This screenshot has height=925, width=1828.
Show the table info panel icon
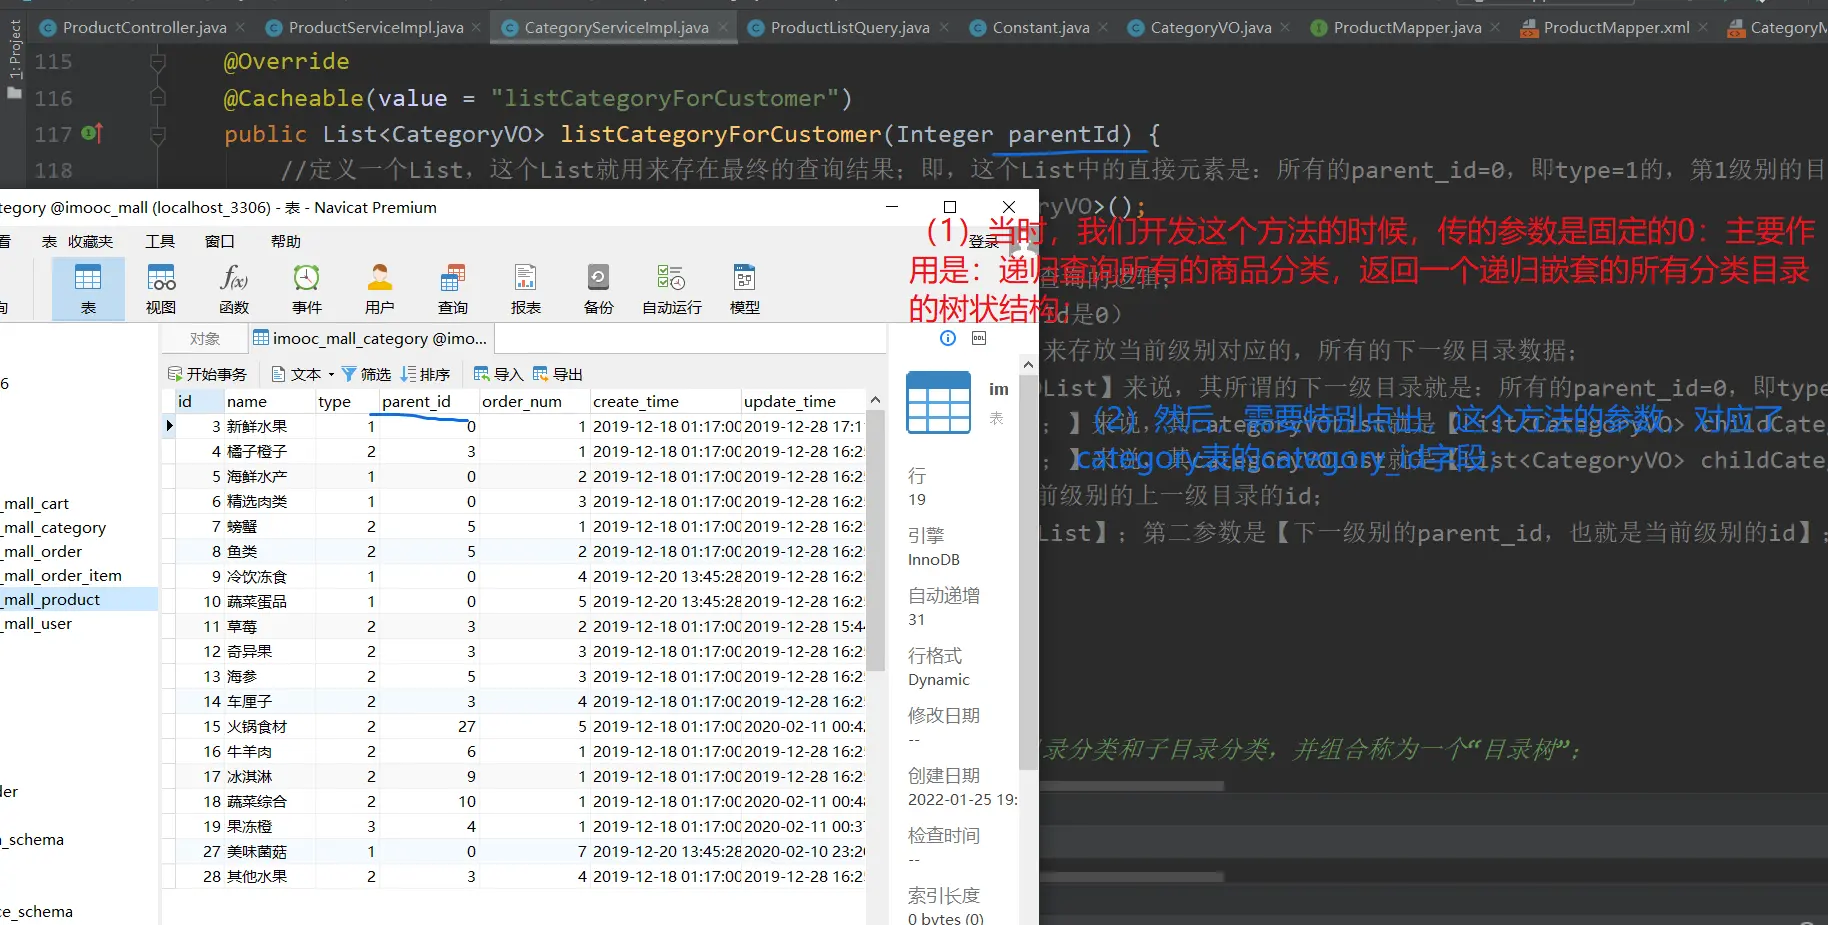pyautogui.click(x=948, y=338)
